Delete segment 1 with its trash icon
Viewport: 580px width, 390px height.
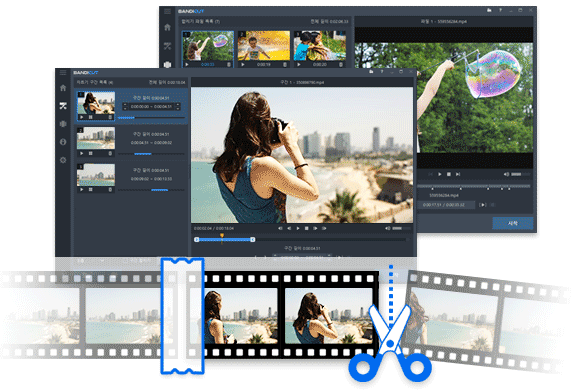coord(110,117)
